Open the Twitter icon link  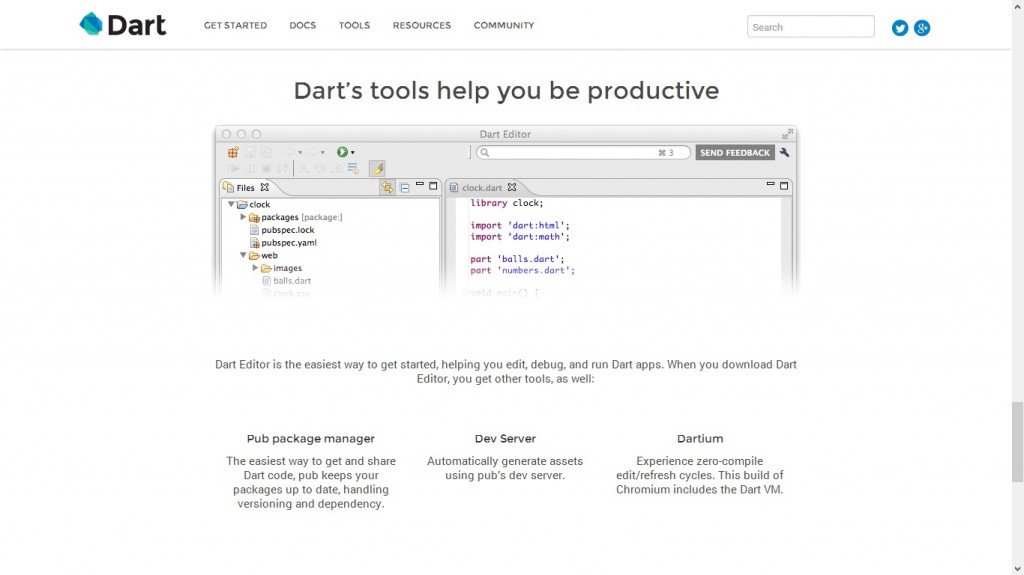click(x=900, y=28)
